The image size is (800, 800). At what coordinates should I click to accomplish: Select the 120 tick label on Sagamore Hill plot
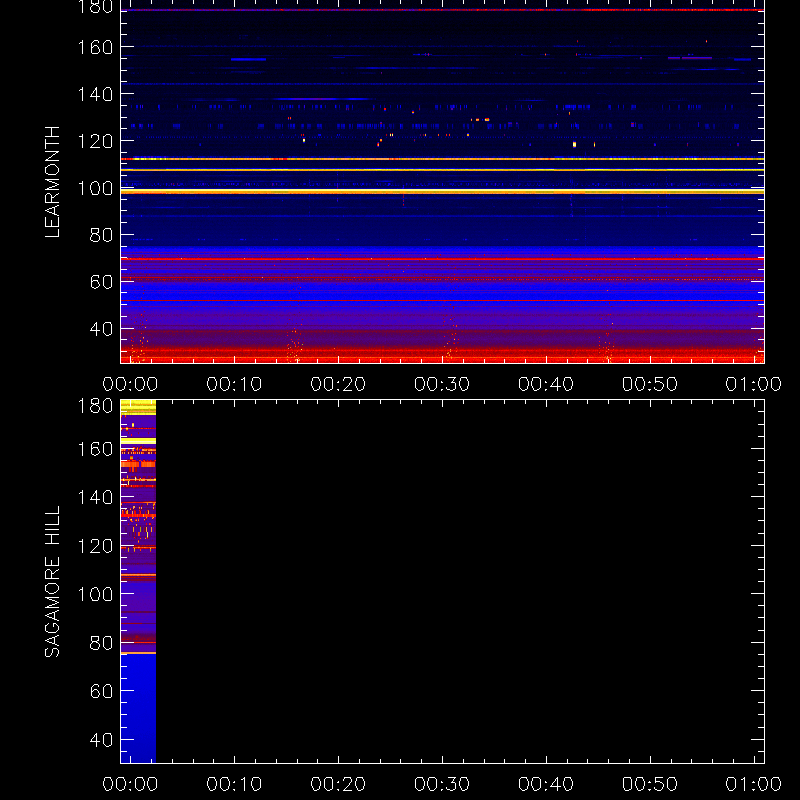[95, 546]
